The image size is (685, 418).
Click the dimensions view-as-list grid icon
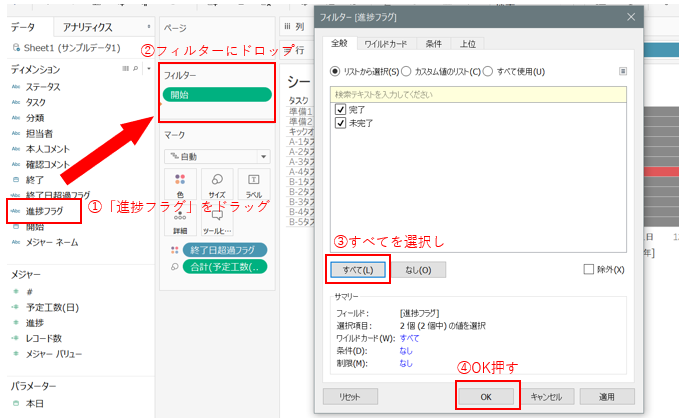pos(126,69)
